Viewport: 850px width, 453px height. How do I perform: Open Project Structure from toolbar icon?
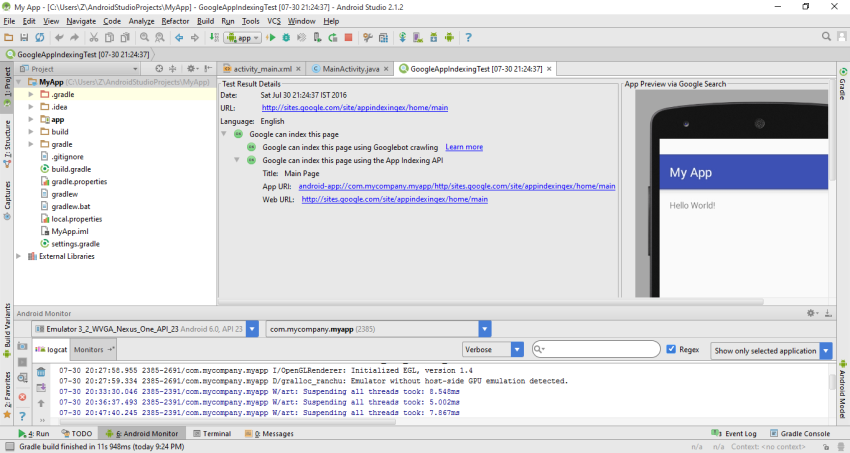(383, 37)
